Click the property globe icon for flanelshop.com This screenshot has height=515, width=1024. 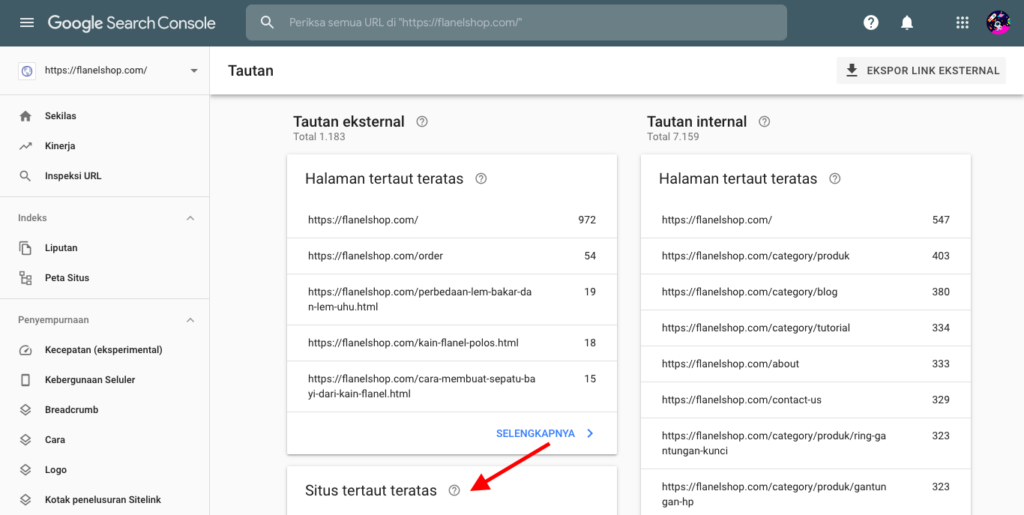click(x=27, y=70)
